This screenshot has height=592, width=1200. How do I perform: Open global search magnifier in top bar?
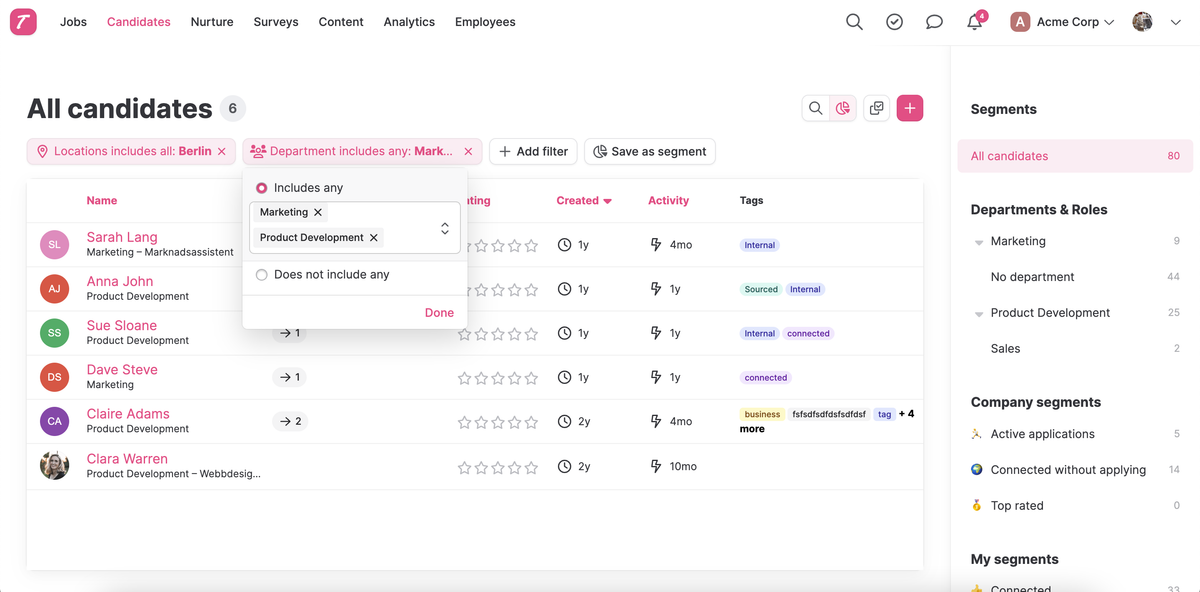854,22
